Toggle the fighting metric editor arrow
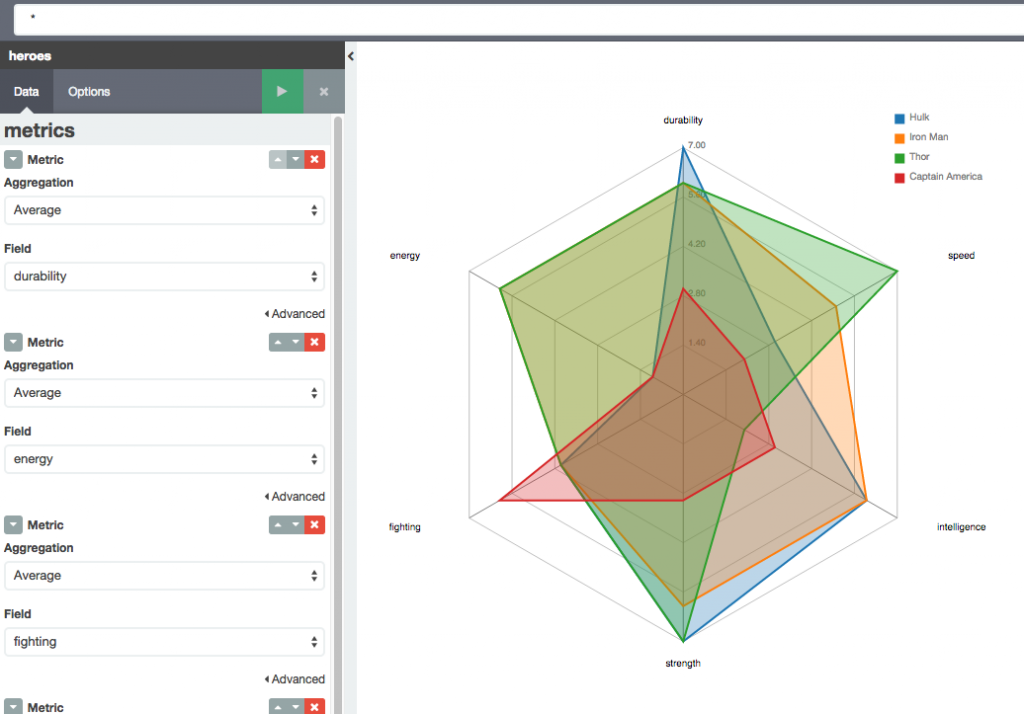This screenshot has width=1024, height=714. [x=13, y=525]
